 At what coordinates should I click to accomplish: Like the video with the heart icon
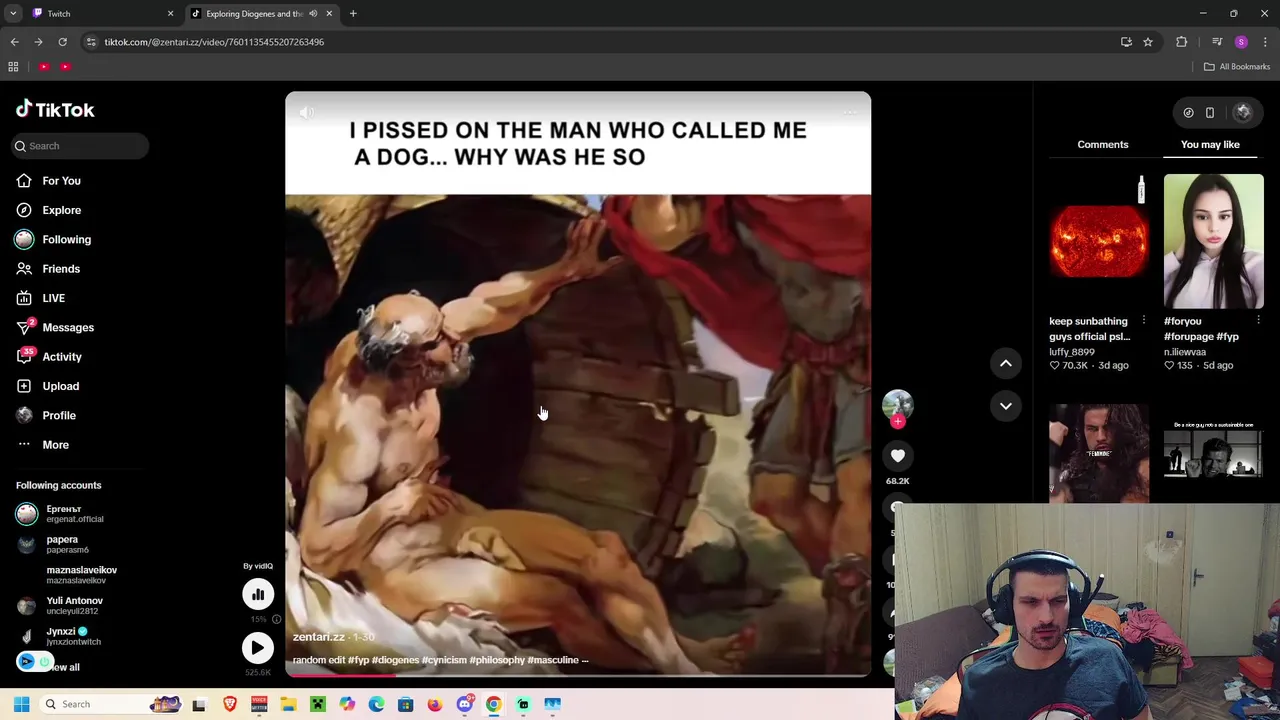pyautogui.click(x=898, y=456)
